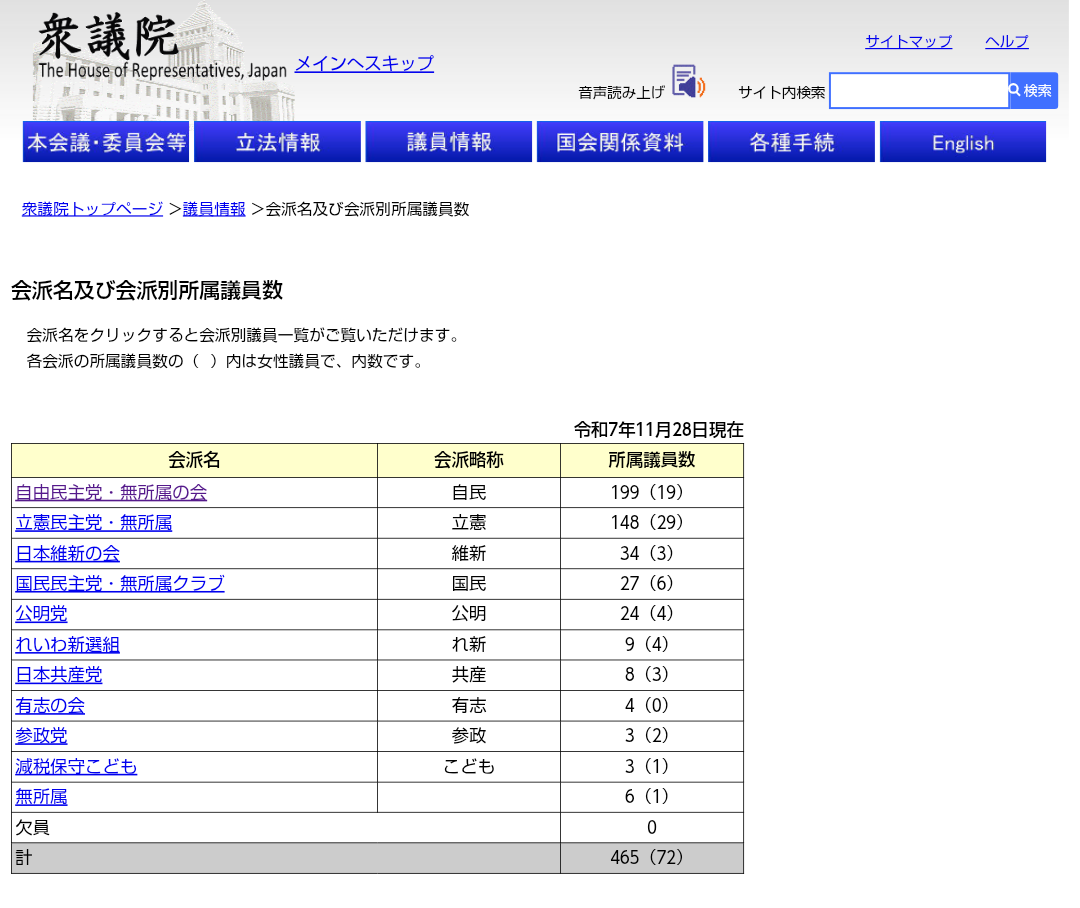Open 自由民主党・無所属の会 member list
Viewport: 1080px width, 908px height.
pos(111,493)
